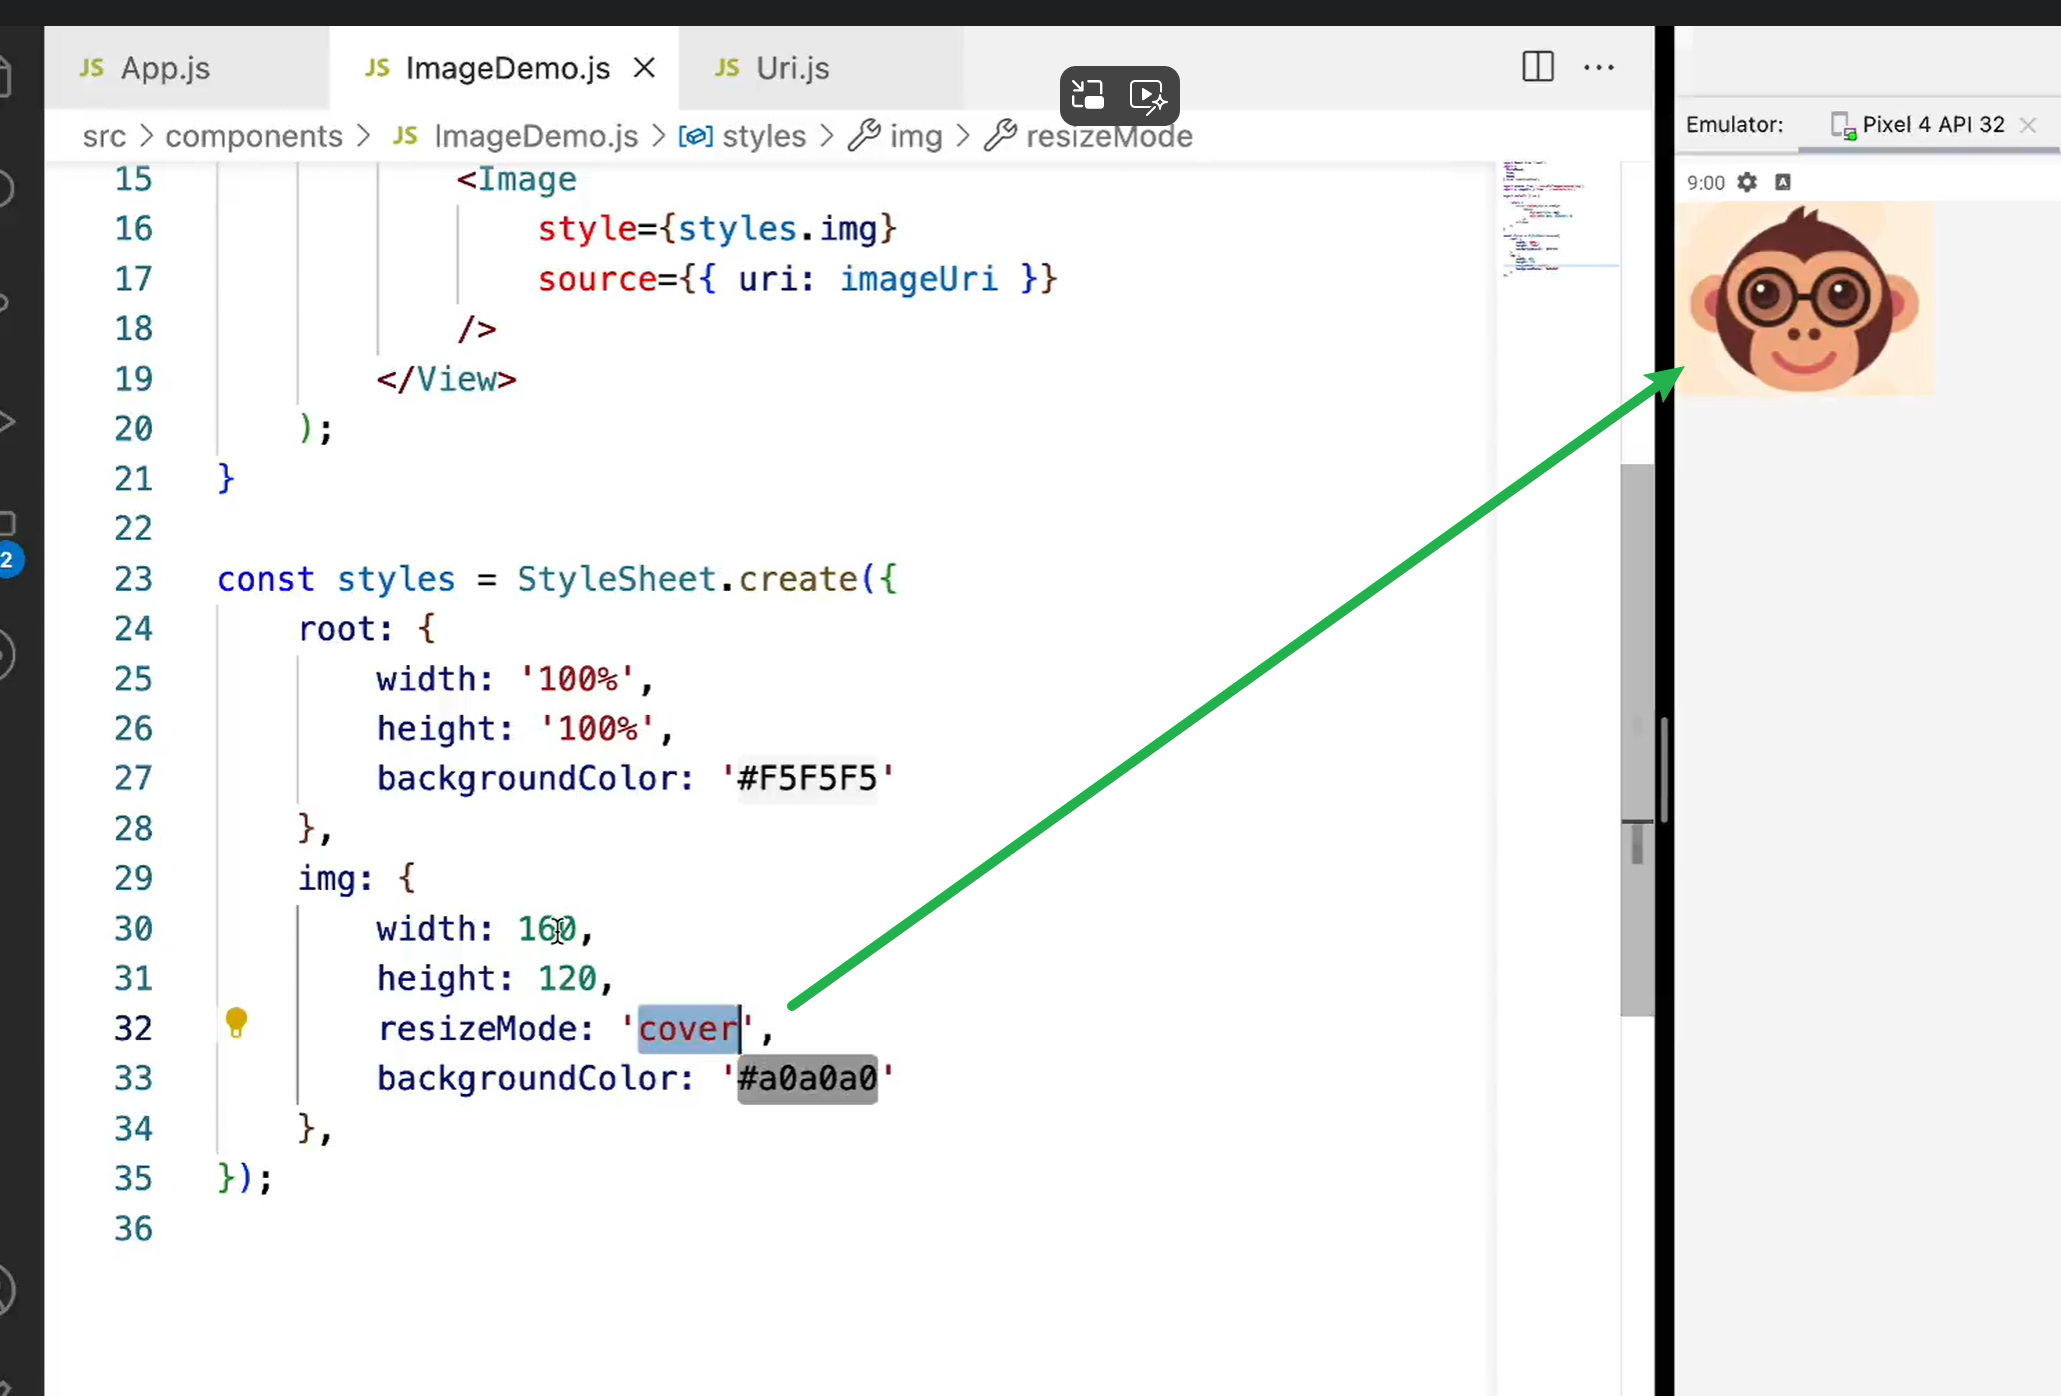Click the emulator settings gear status icon

point(1747,182)
